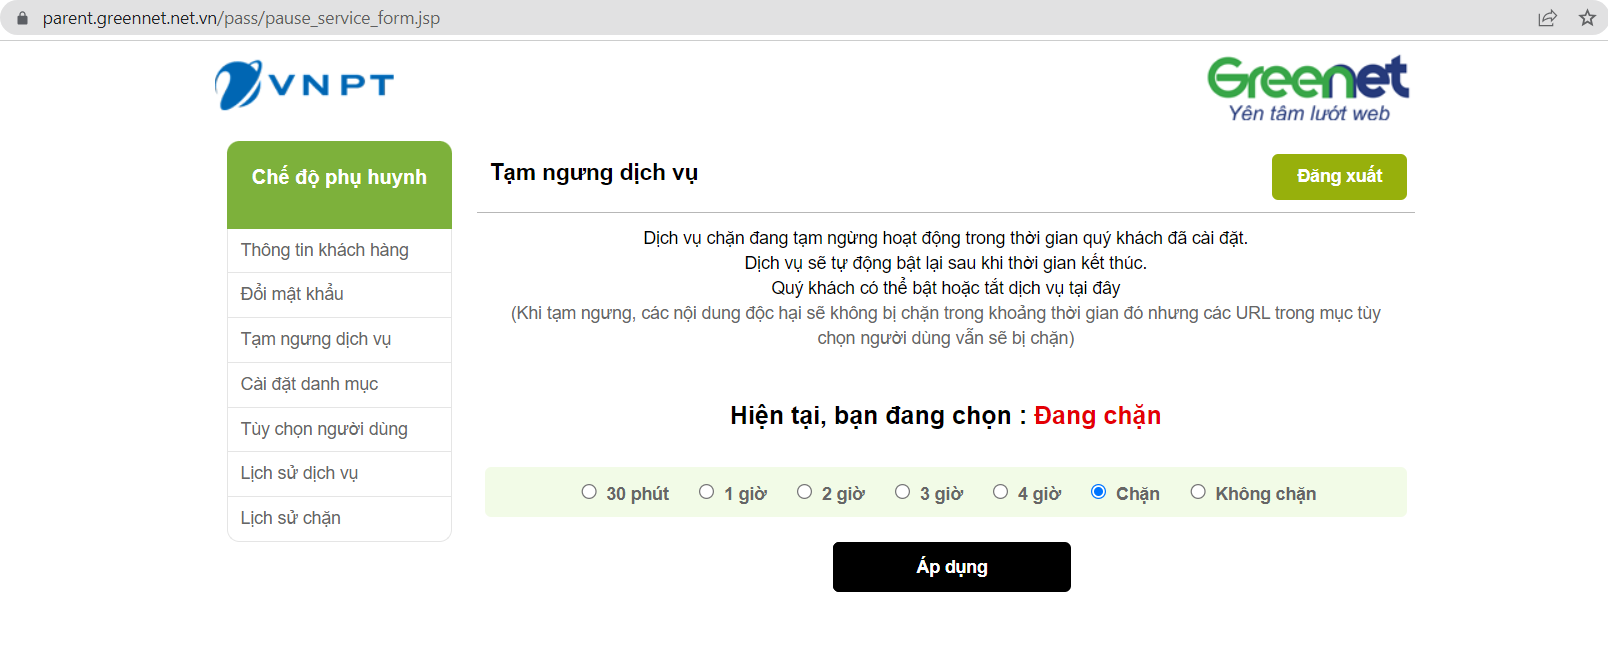
Task: Click the Greenet logo
Action: (1308, 89)
